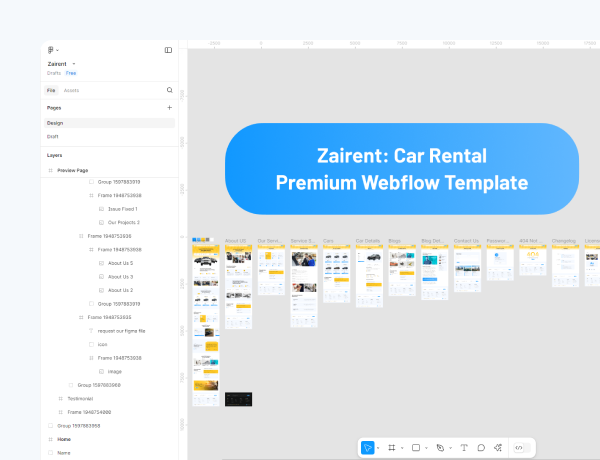
Task: Click the yellow color swatch above Home frame
Action: pos(203,240)
